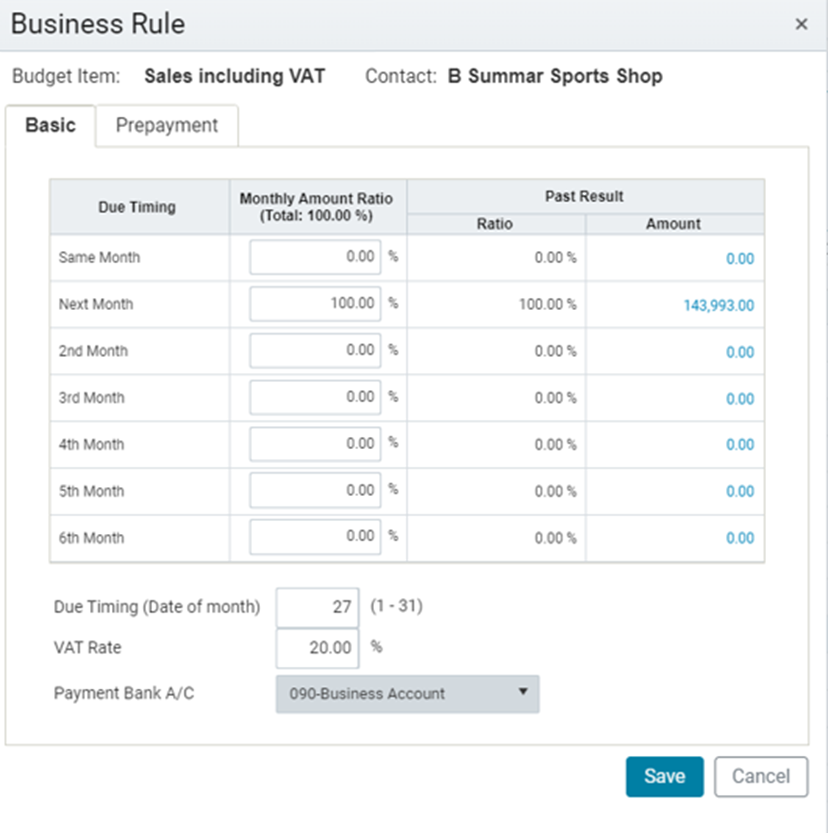Switch to the Prepayment tab

coord(167,125)
